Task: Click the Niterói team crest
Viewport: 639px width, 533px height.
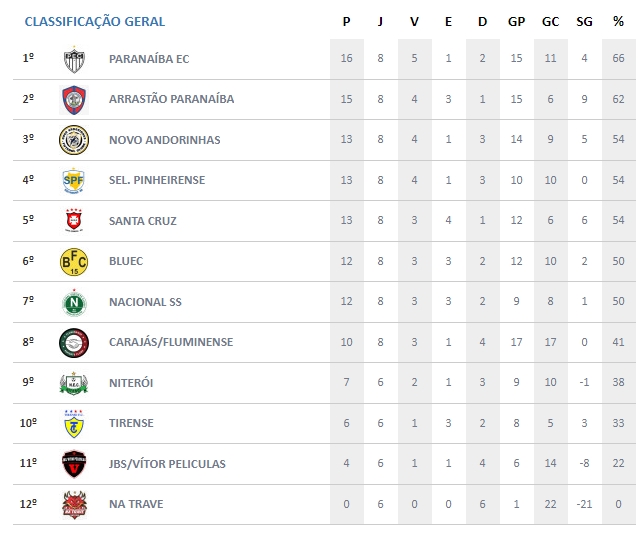Action: coord(74,383)
